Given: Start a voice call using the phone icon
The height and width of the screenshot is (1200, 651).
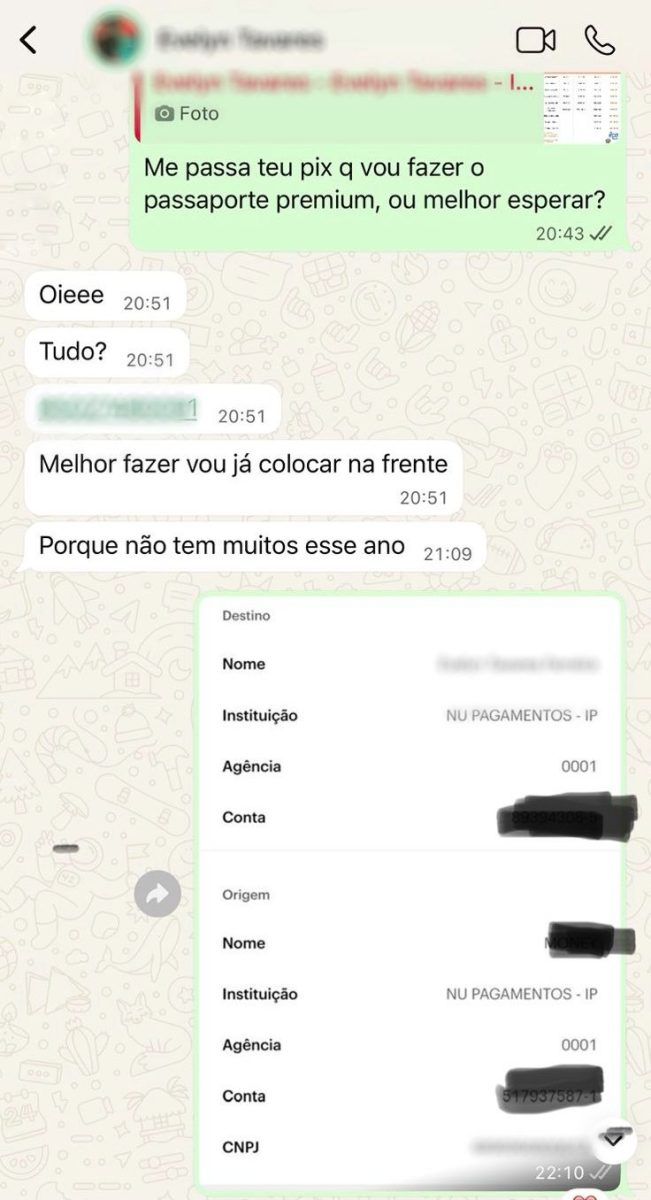Looking at the screenshot, I should [x=600, y=41].
